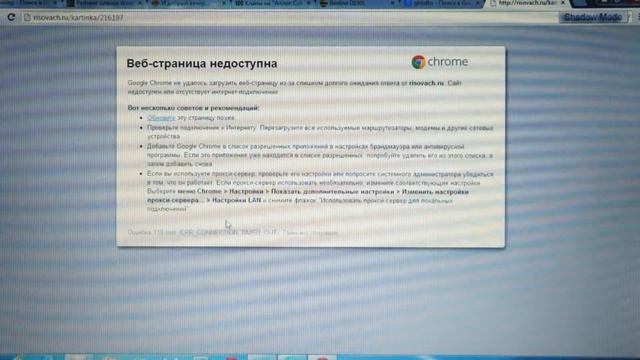Select the active http://risovach.ru/kar tab

tap(527, 3)
